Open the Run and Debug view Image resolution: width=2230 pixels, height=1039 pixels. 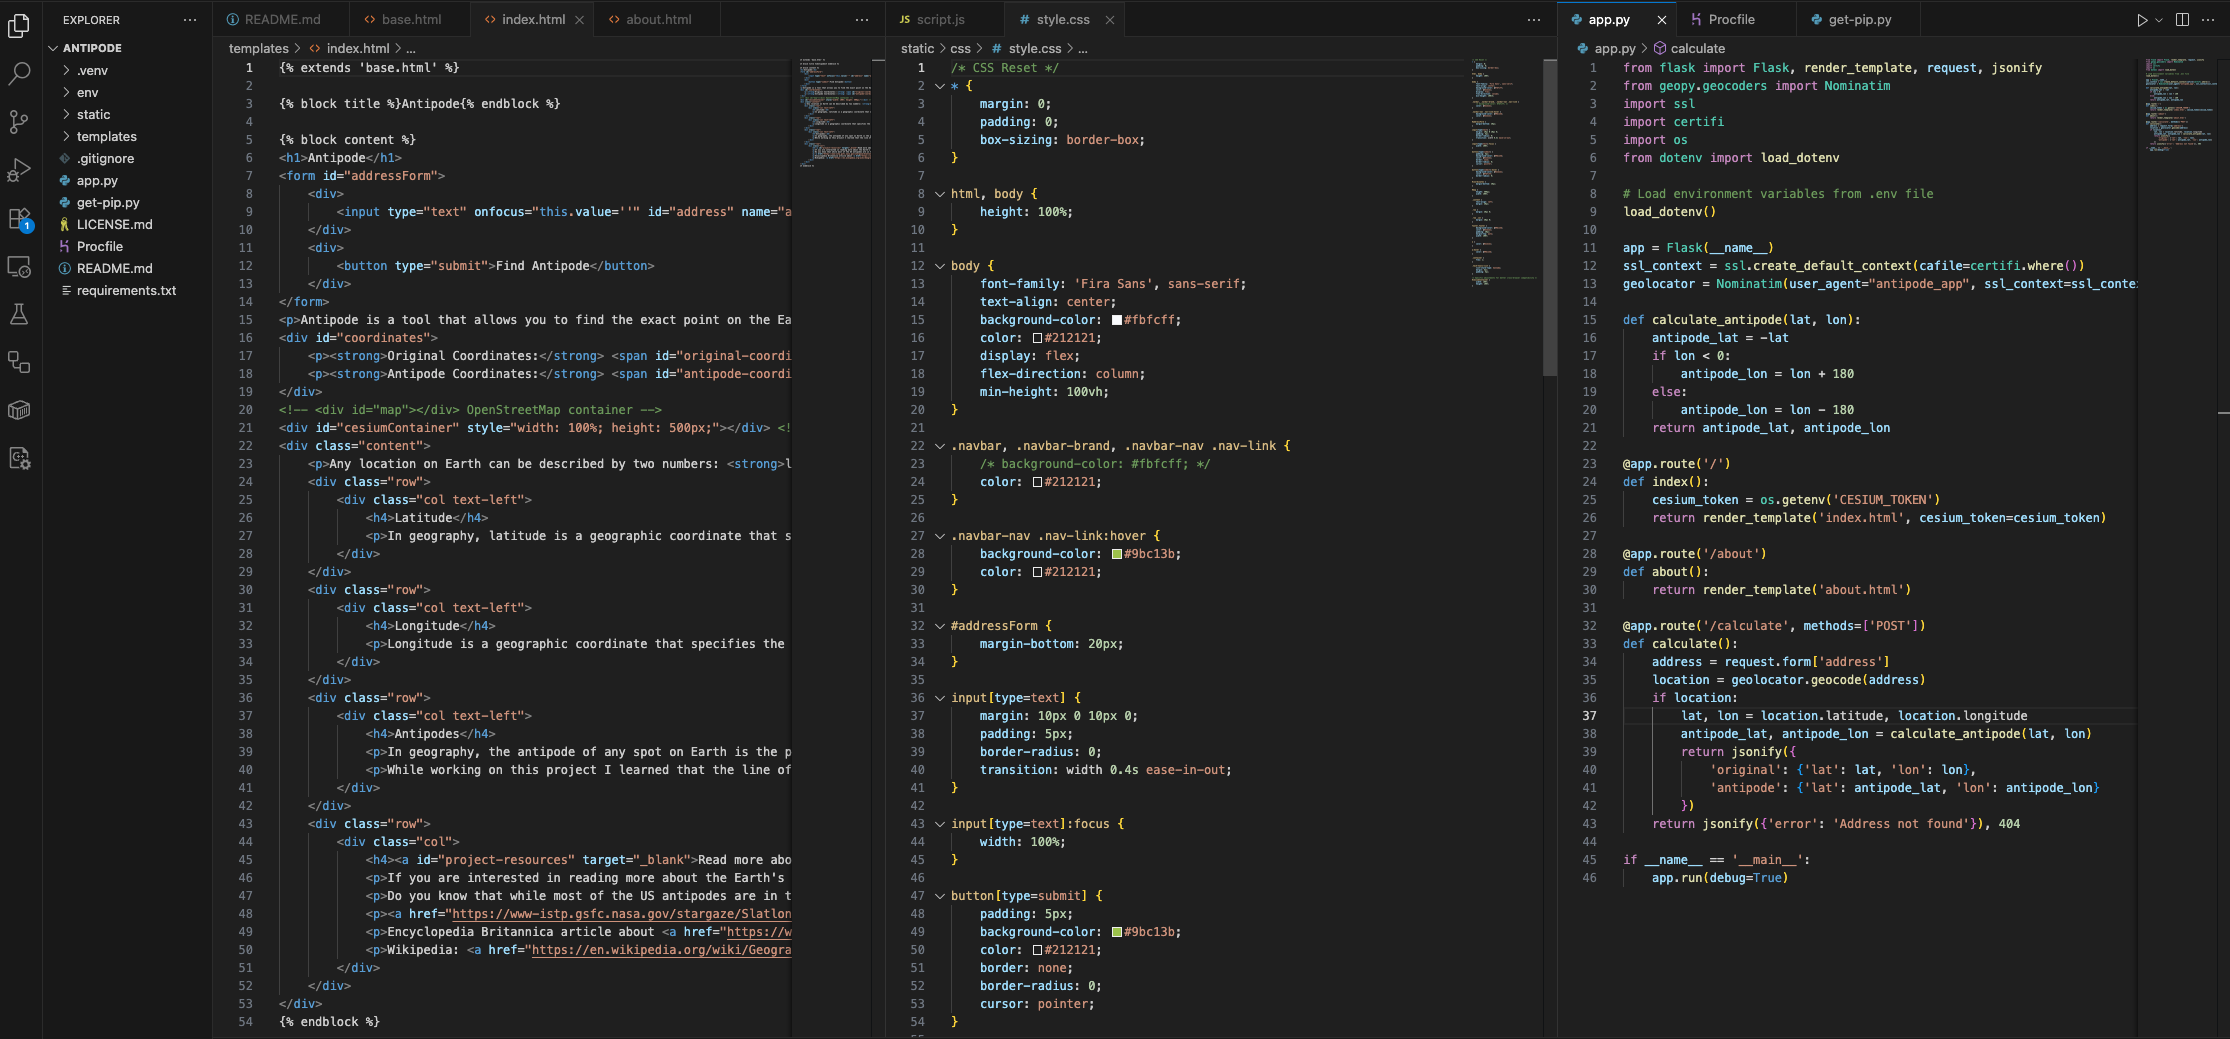(19, 170)
